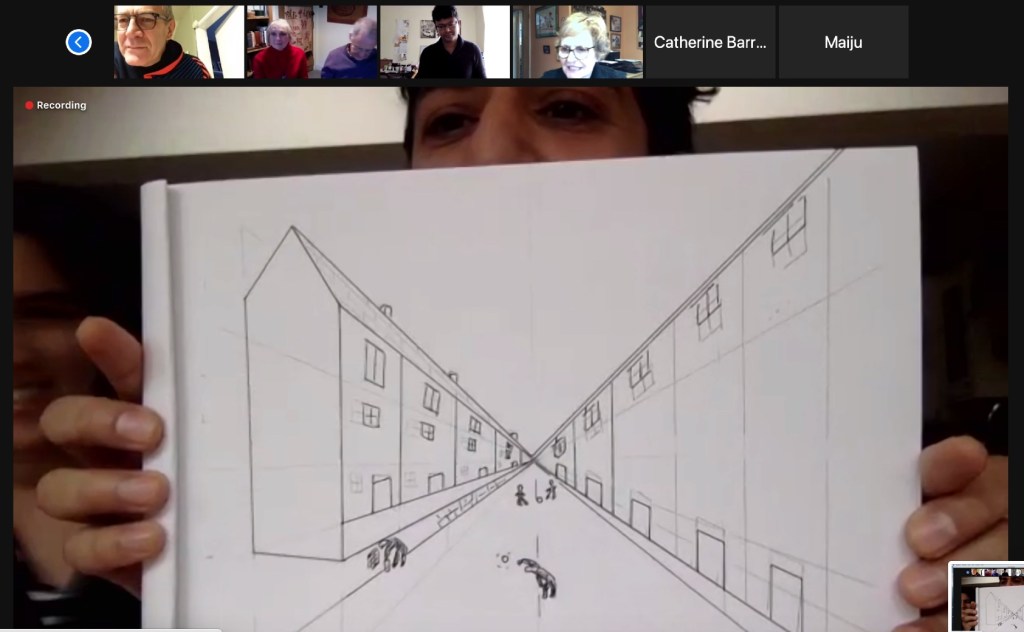This screenshot has width=1024, height=632.
Task: Select the Maiju participant tile
Action: pyautogui.click(x=843, y=42)
